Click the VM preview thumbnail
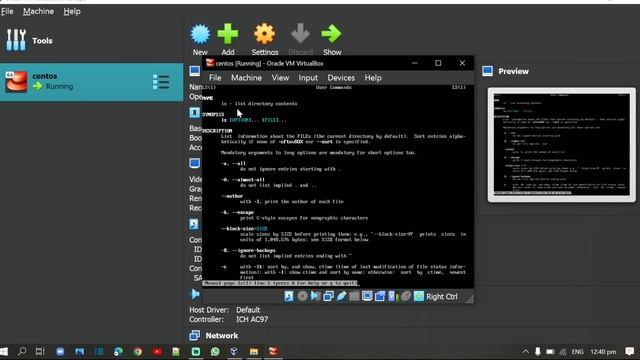640x360 pixels. [562, 144]
